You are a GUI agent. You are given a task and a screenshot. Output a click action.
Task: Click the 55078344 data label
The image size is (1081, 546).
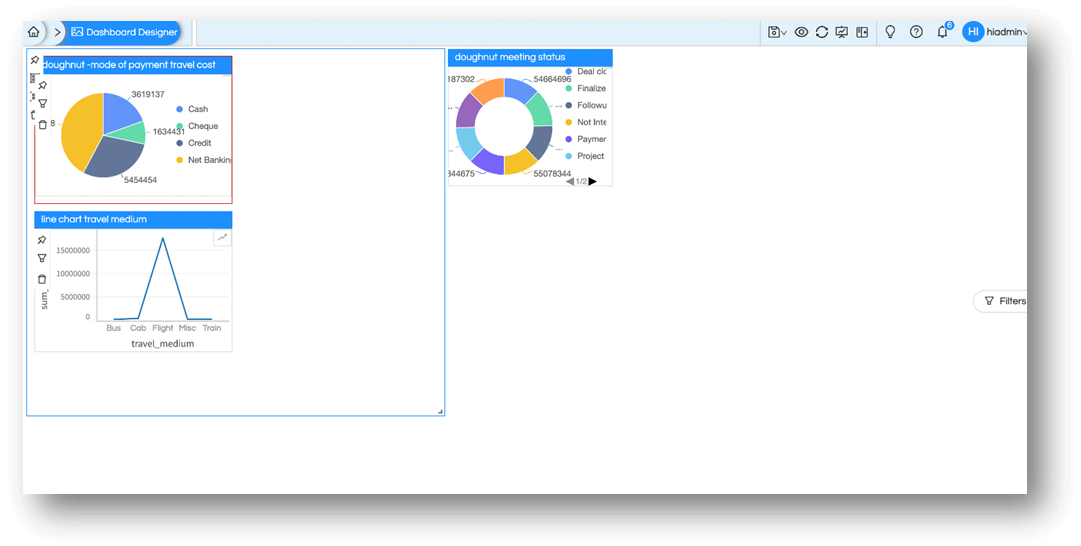[552, 174]
